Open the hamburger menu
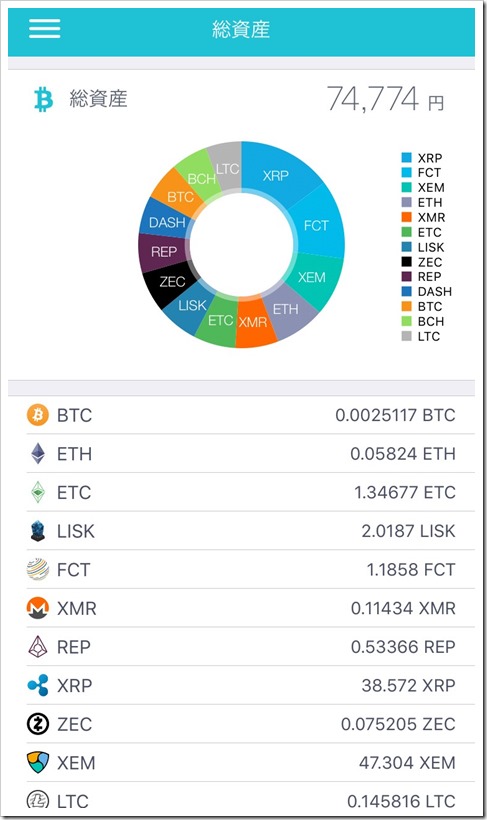The image size is (487, 820). pyautogui.click(x=44, y=28)
